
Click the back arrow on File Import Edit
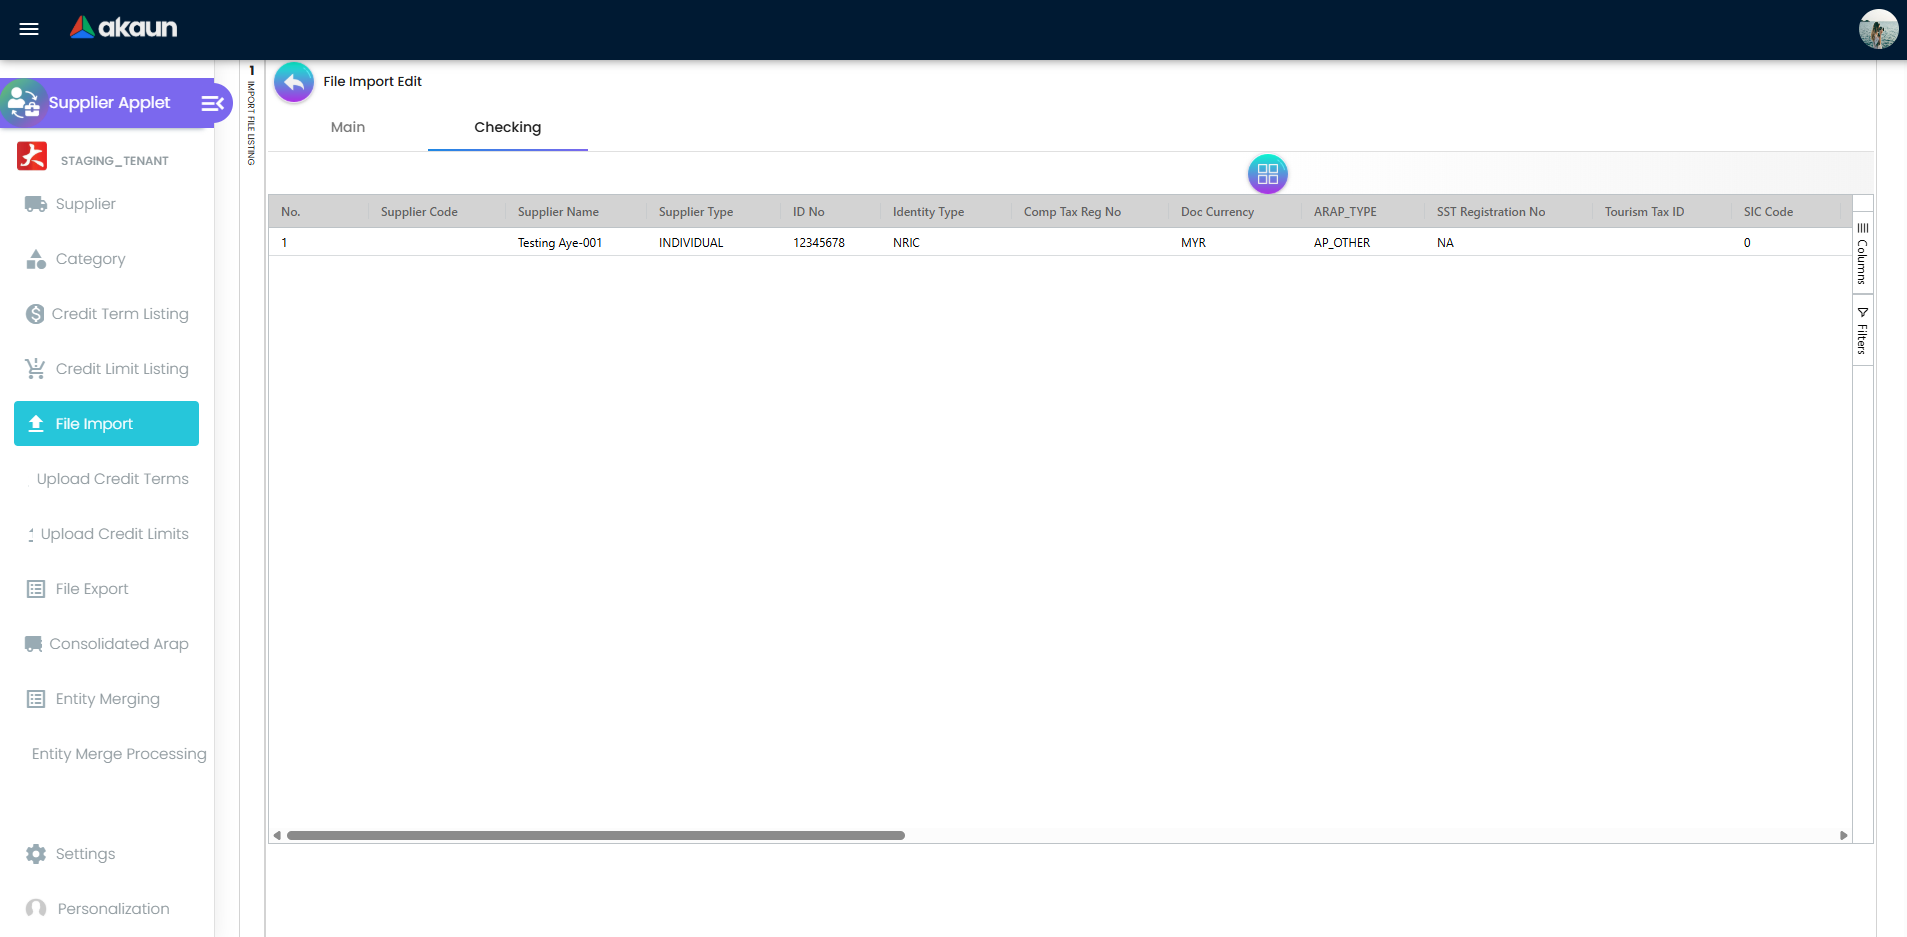pos(293,81)
